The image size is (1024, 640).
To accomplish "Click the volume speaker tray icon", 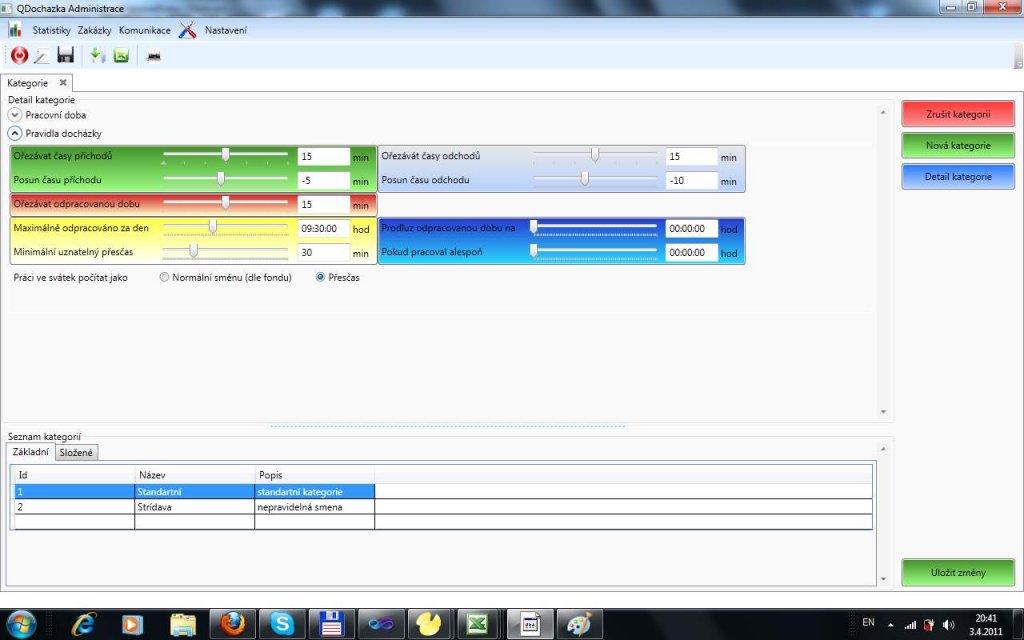I will [949, 625].
